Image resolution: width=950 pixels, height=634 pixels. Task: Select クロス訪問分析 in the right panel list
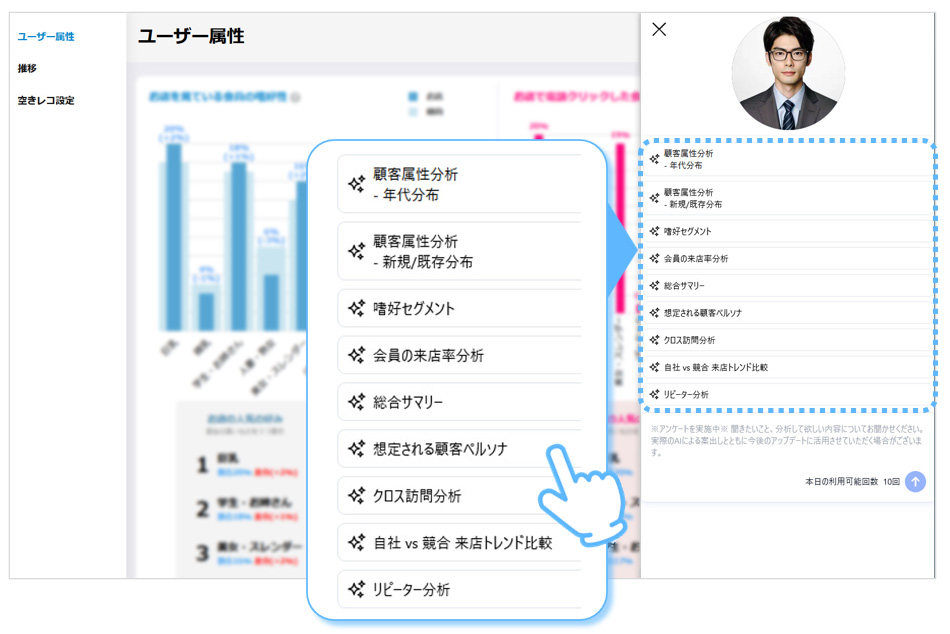690,340
